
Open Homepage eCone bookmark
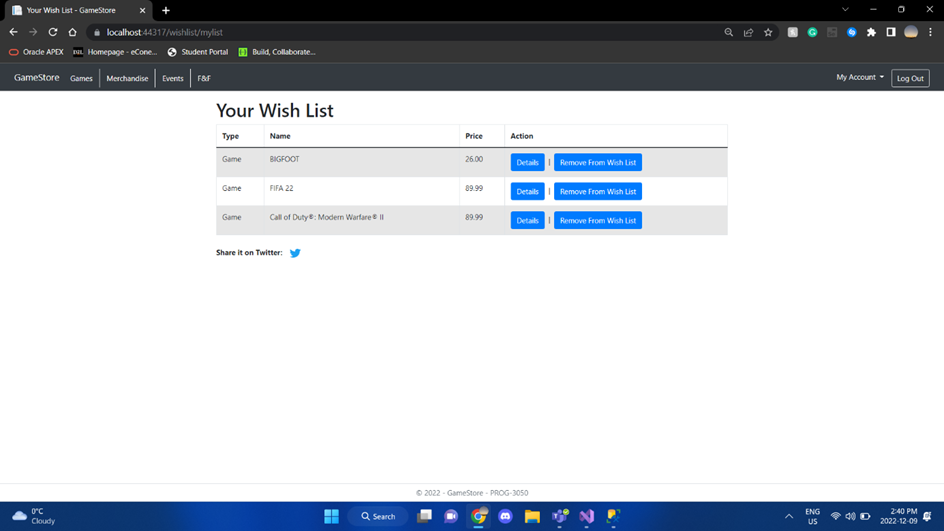click(115, 52)
